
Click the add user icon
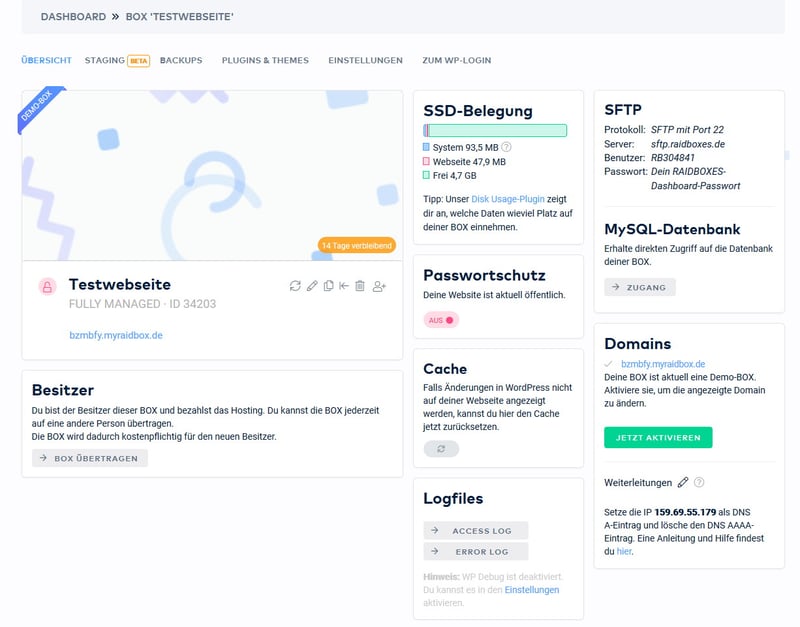point(379,287)
